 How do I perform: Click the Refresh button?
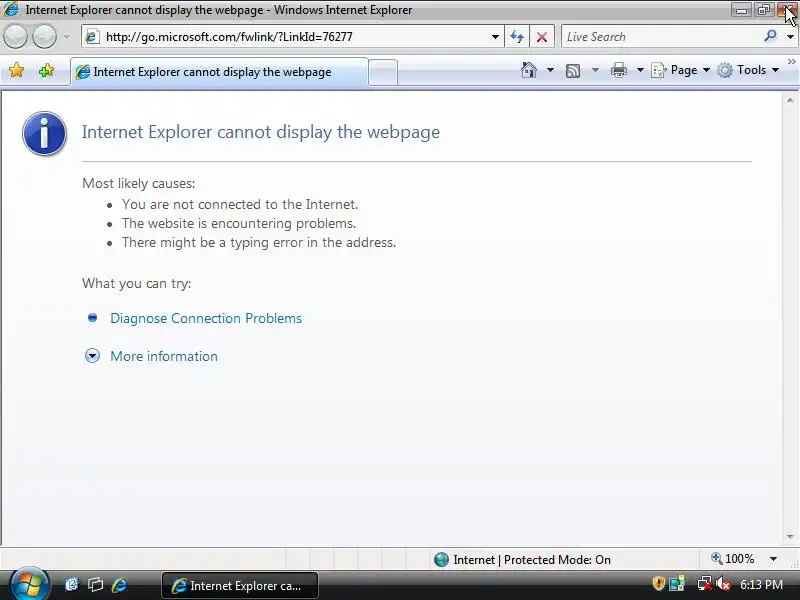pos(517,37)
